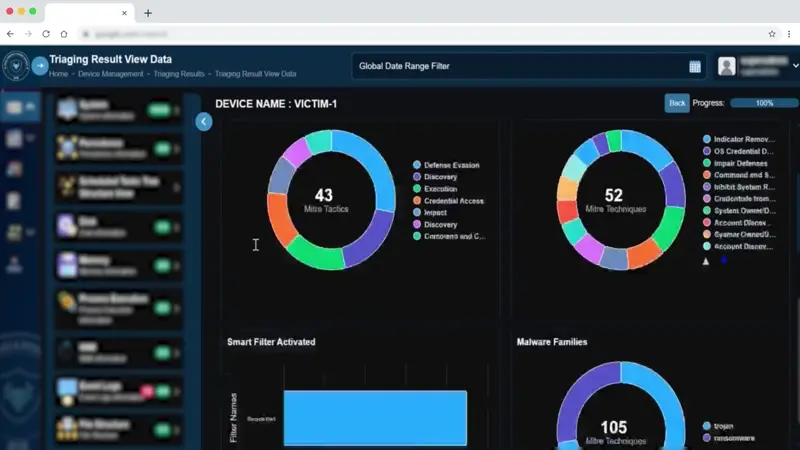Click the browser address bar
This screenshot has width=800, height=450.
pyautogui.click(x=421, y=34)
